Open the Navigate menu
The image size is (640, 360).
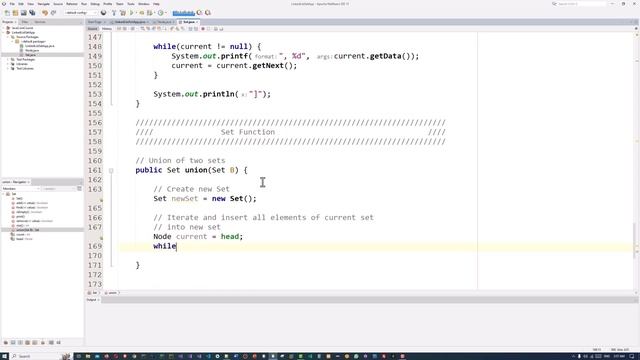pos(44,4)
